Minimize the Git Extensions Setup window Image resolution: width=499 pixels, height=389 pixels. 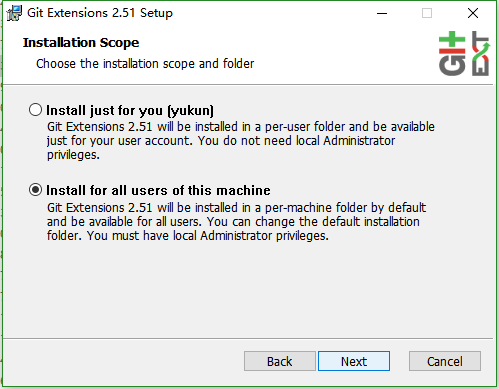[382, 13]
